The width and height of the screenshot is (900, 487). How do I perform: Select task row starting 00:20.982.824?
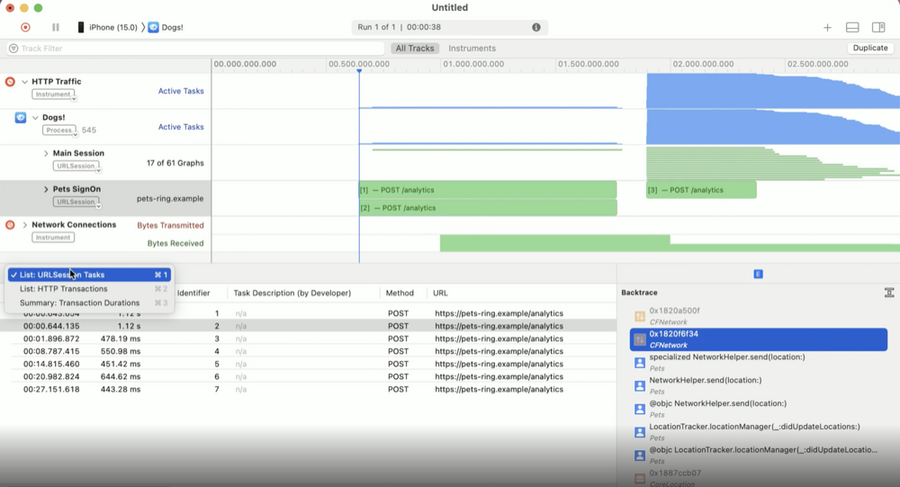[308, 377]
